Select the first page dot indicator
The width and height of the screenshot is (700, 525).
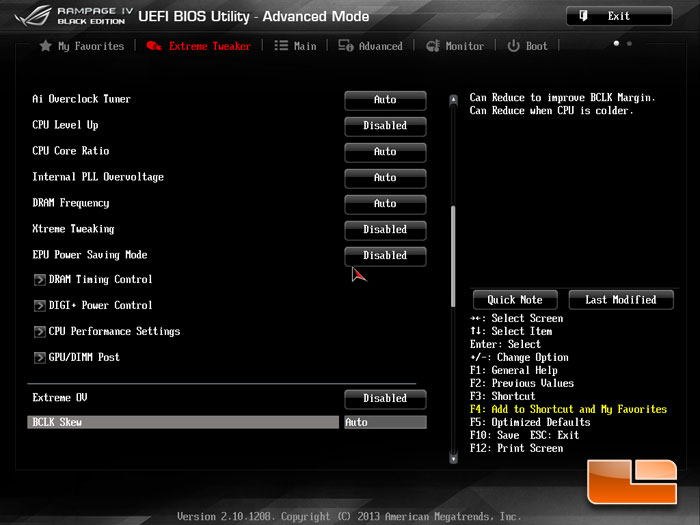point(616,43)
